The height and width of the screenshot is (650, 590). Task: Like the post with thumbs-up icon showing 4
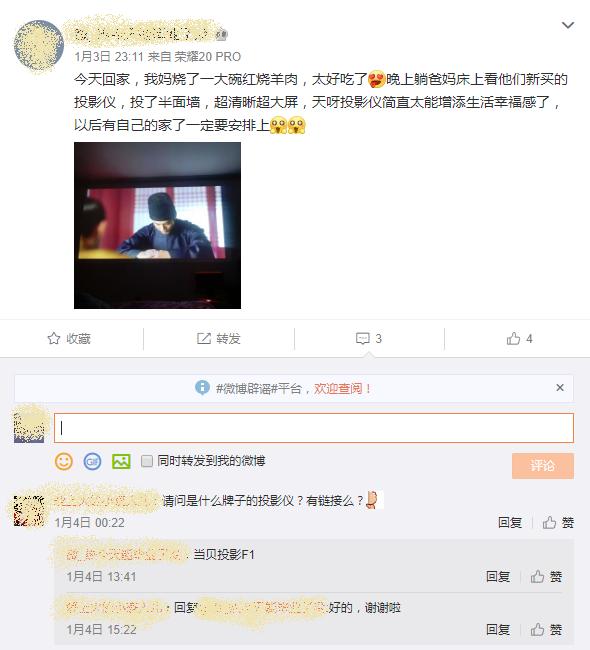click(513, 338)
